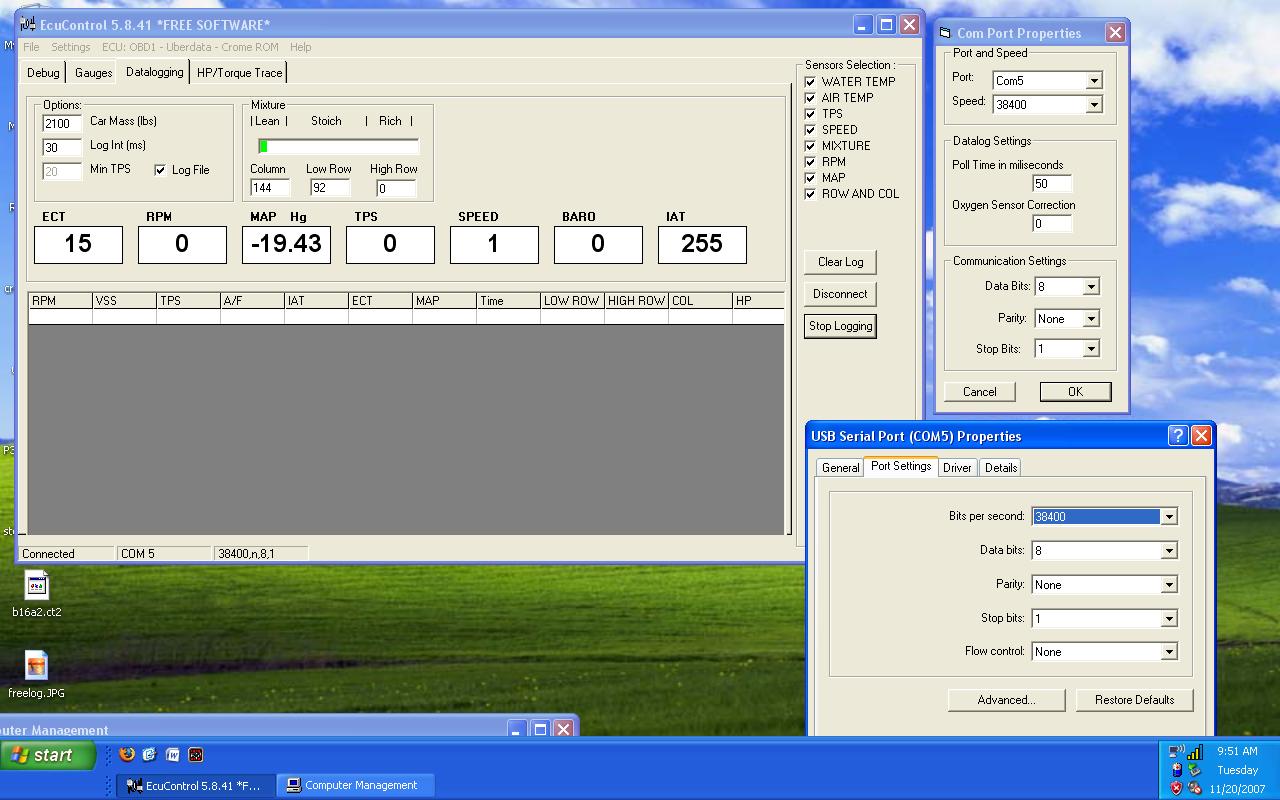Disable the ROW AND COL sensor checkbox

(x=811, y=194)
